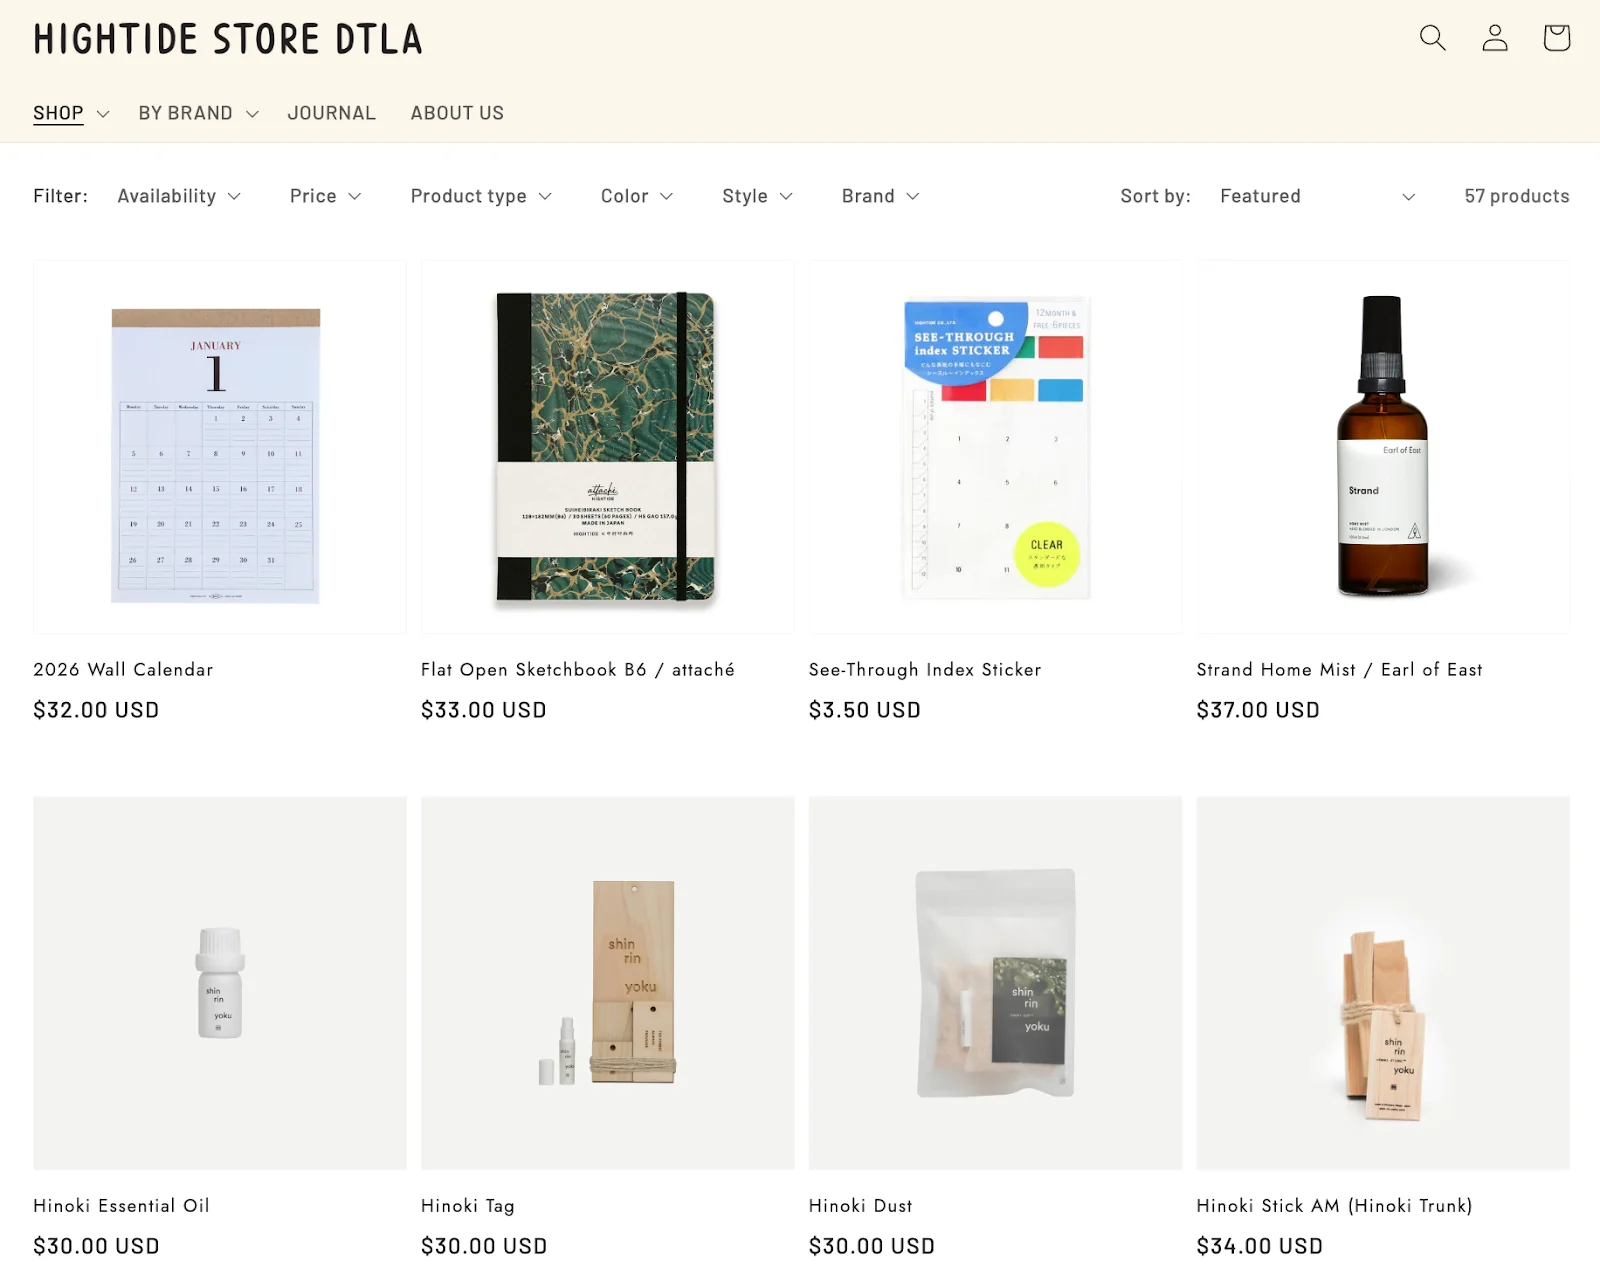Open the ABOUT US page

(456, 113)
